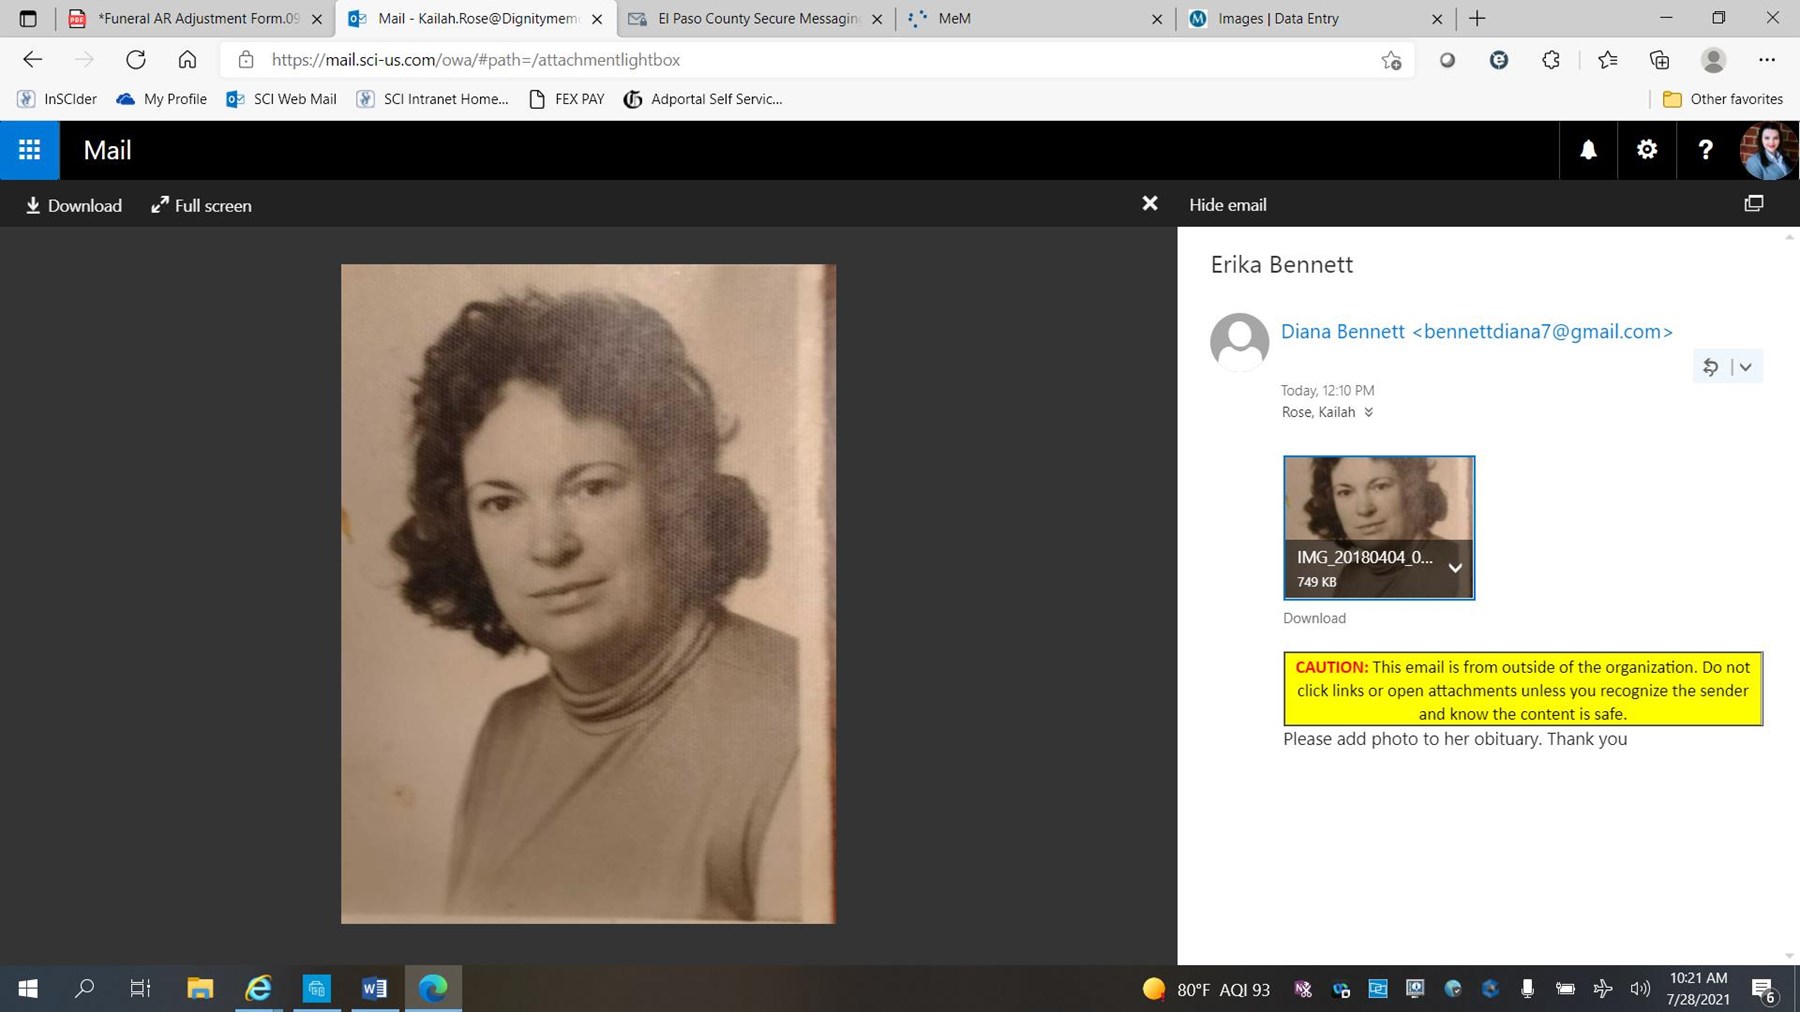Expand the IMG_20180404 attachment dropdown chevron

tap(1456, 568)
